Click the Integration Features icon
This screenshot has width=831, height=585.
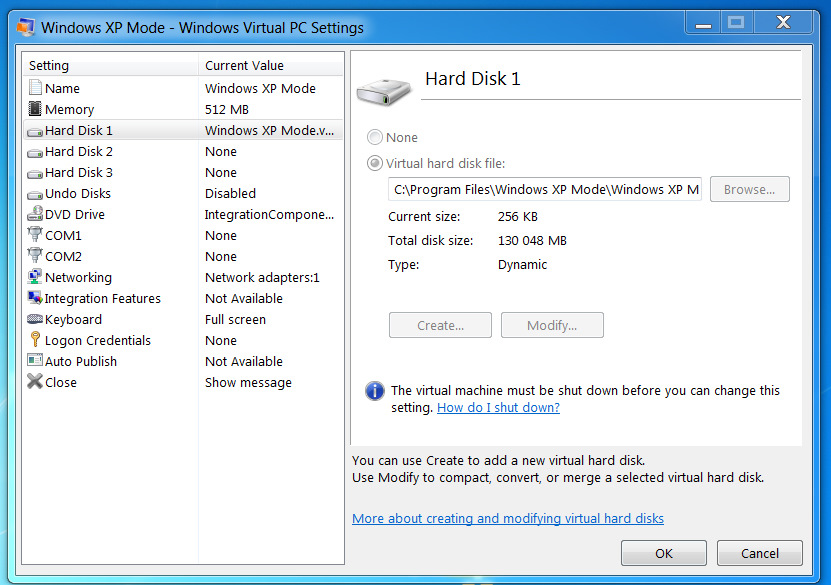point(35,298)
